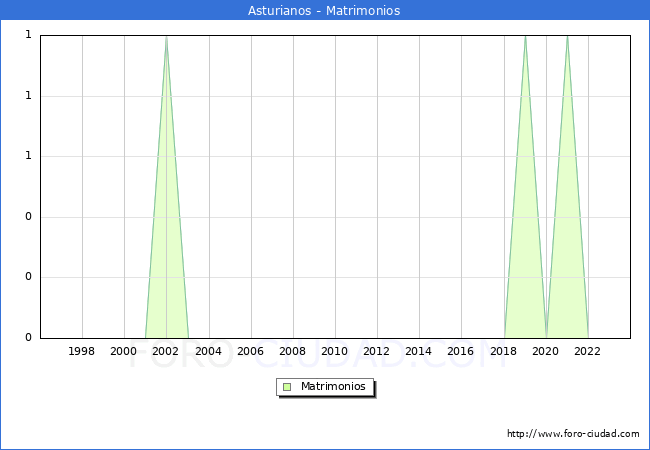650x450 pixels.
Task: Click the chart title Asturianos - Matrimonios
Action: pyautogui.click(x=324, y=11)
